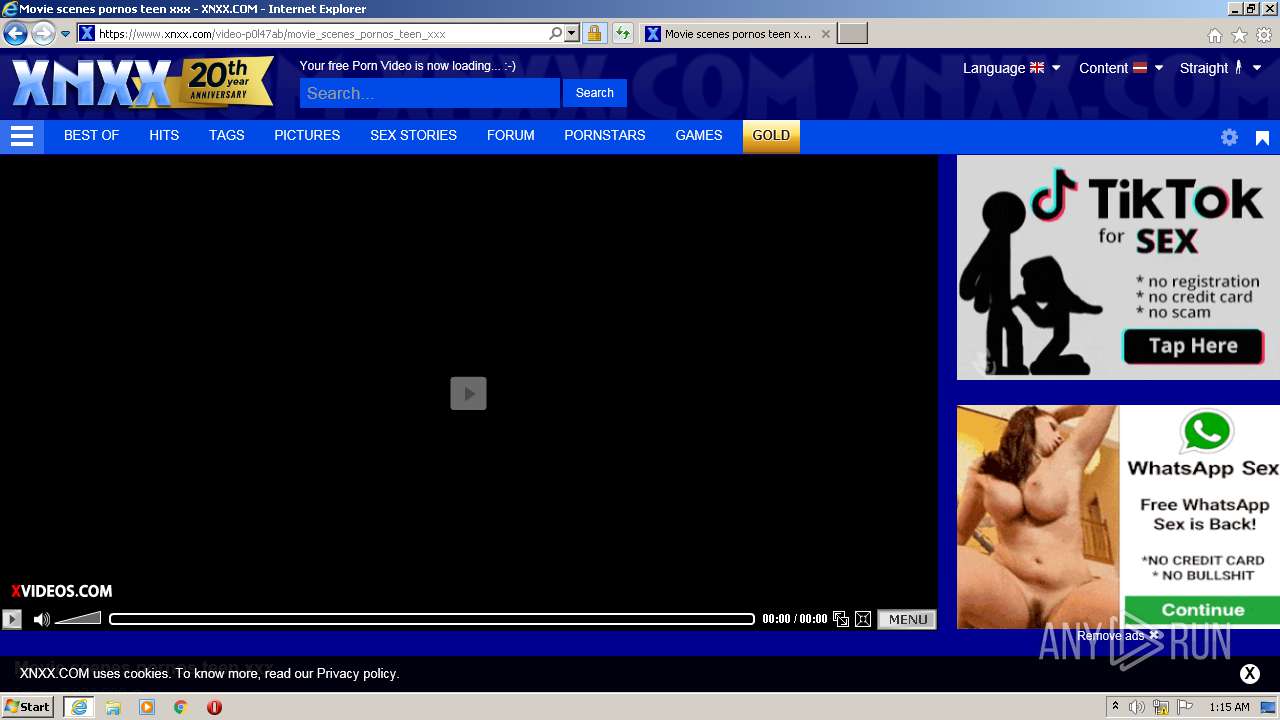Click the site logo with 20th anniversary badge
The image size is (1280, 720).
(143, 83)
